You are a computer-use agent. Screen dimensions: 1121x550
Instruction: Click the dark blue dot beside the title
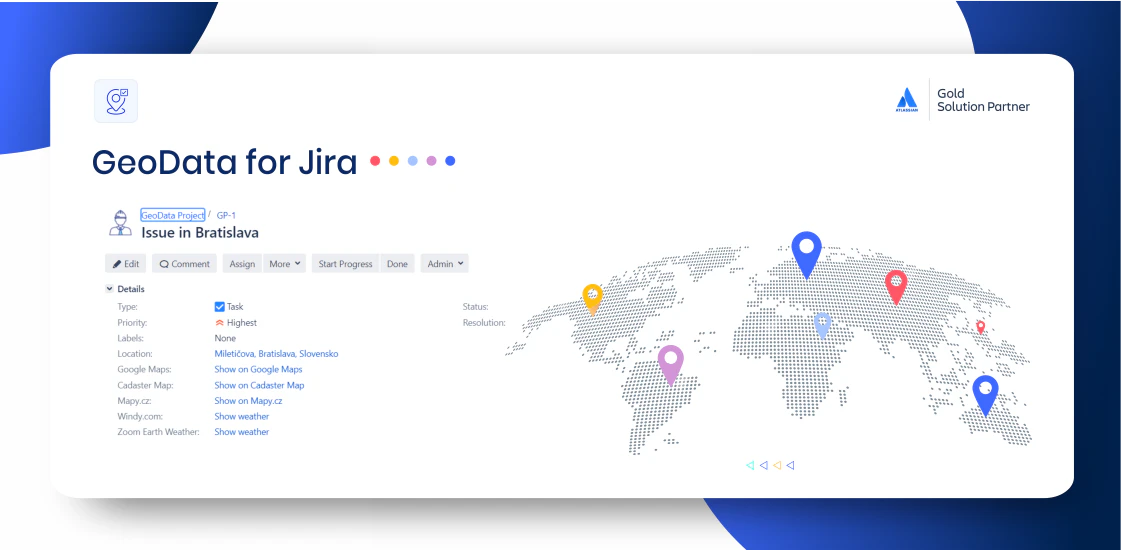450,161
